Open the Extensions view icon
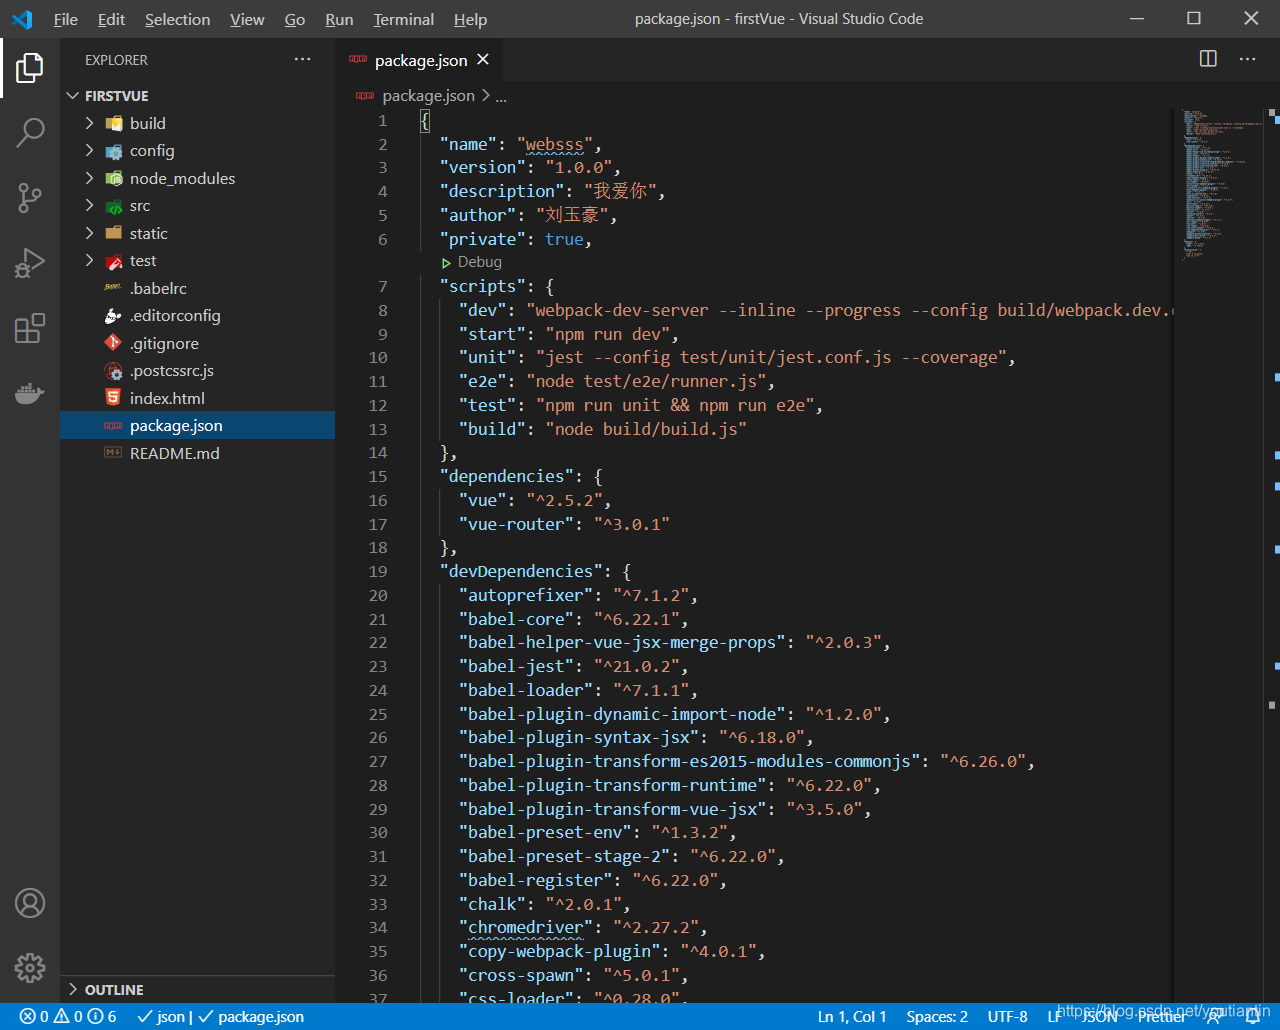The height and width of the screenshot is (1030, 1280). coord(30,328)
